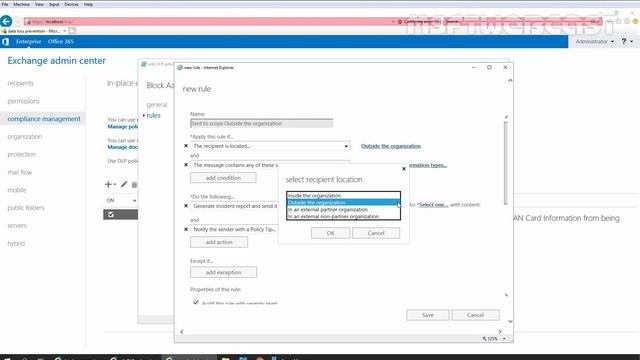Image resolution: width=640 pixels, height=360 pixels.
Task: Go back with the browser back arrow
Action: [6, 21]
